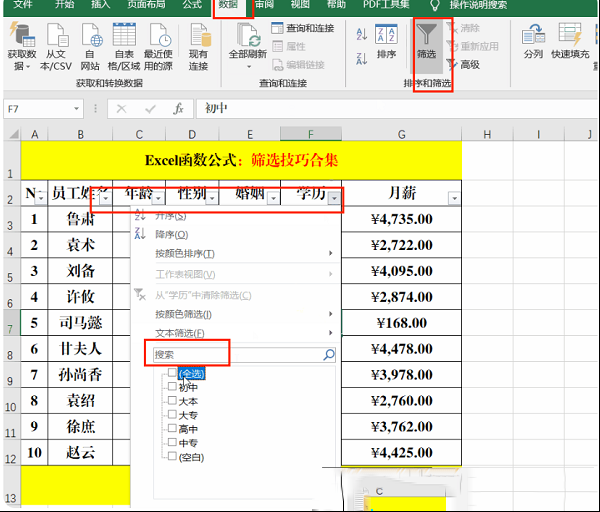Click the 属性 (Properties) item
Viewport: 600px width, 512px height.
pyautogui.click(x=289, y=46)
